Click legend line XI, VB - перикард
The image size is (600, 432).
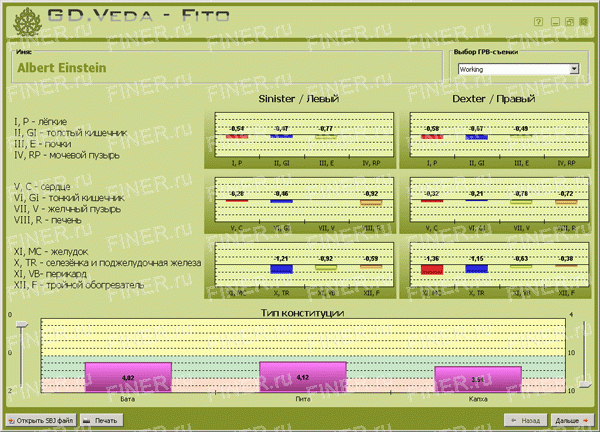(50, 274)
